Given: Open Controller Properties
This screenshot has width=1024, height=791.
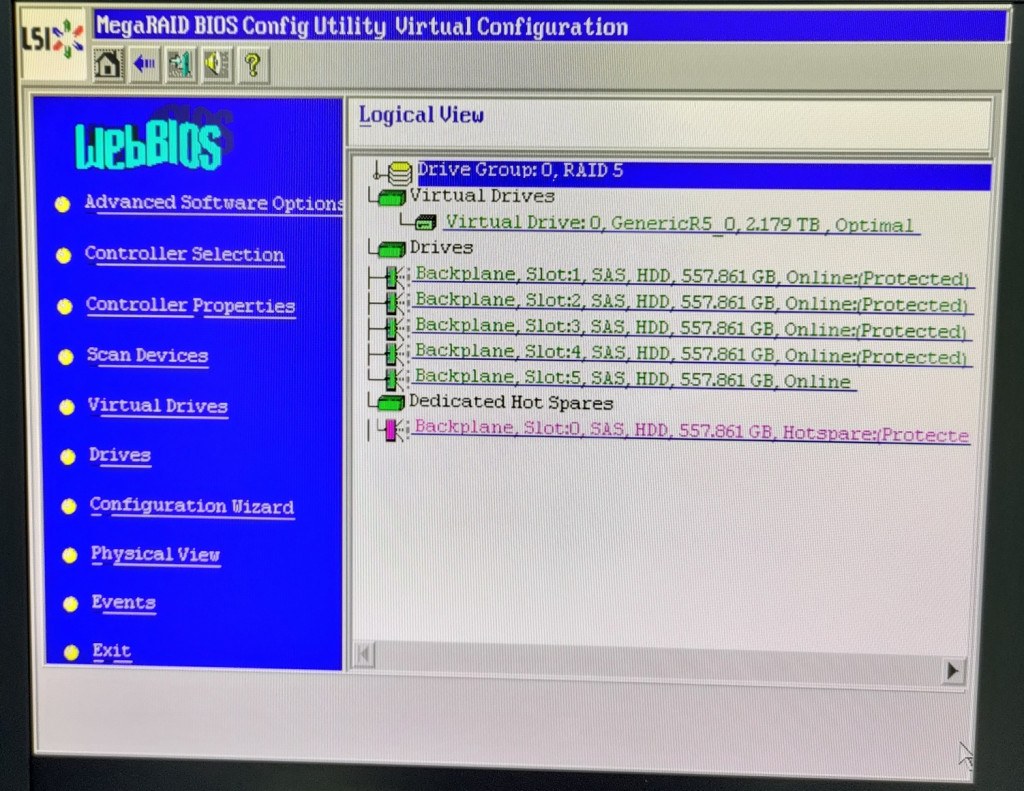Looking at the screenshot, I should click(x=191, y=306).
